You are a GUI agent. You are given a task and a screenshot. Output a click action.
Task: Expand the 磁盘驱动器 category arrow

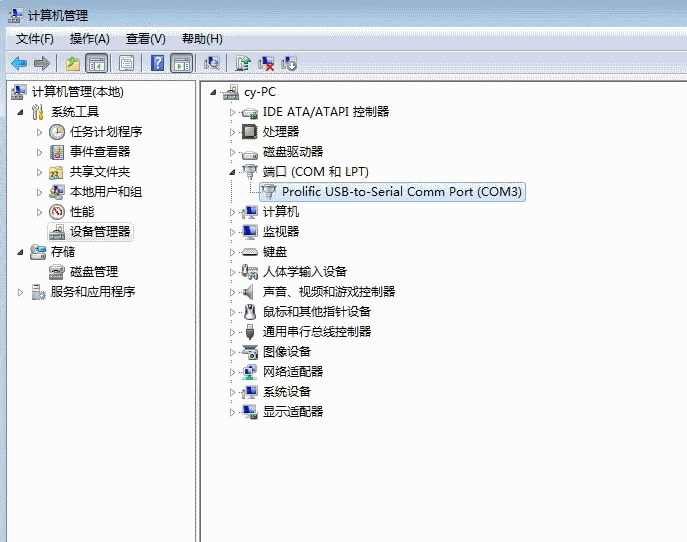232,152
